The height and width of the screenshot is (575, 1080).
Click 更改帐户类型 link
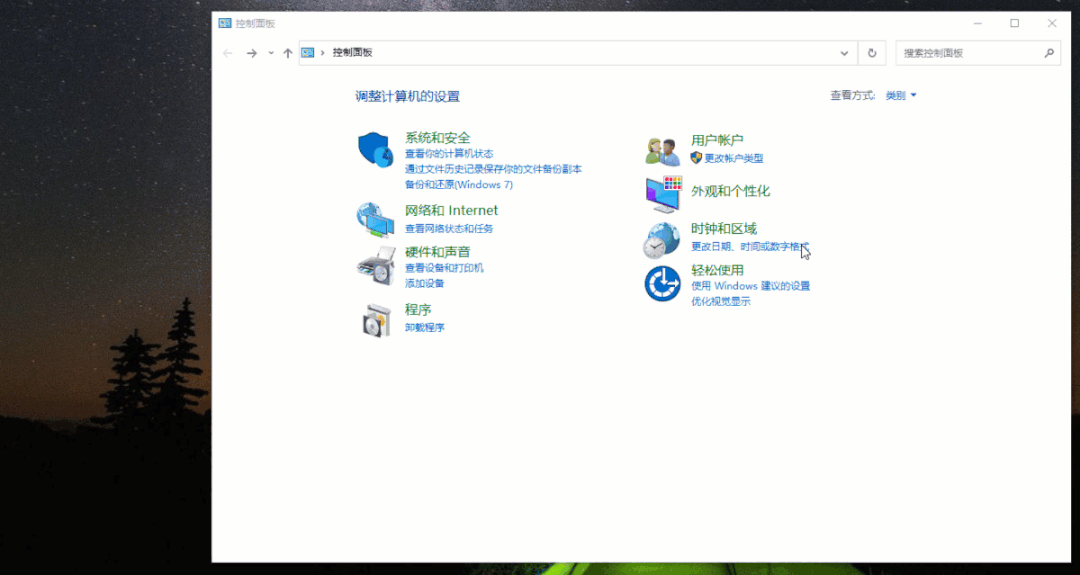coord(734,158)
